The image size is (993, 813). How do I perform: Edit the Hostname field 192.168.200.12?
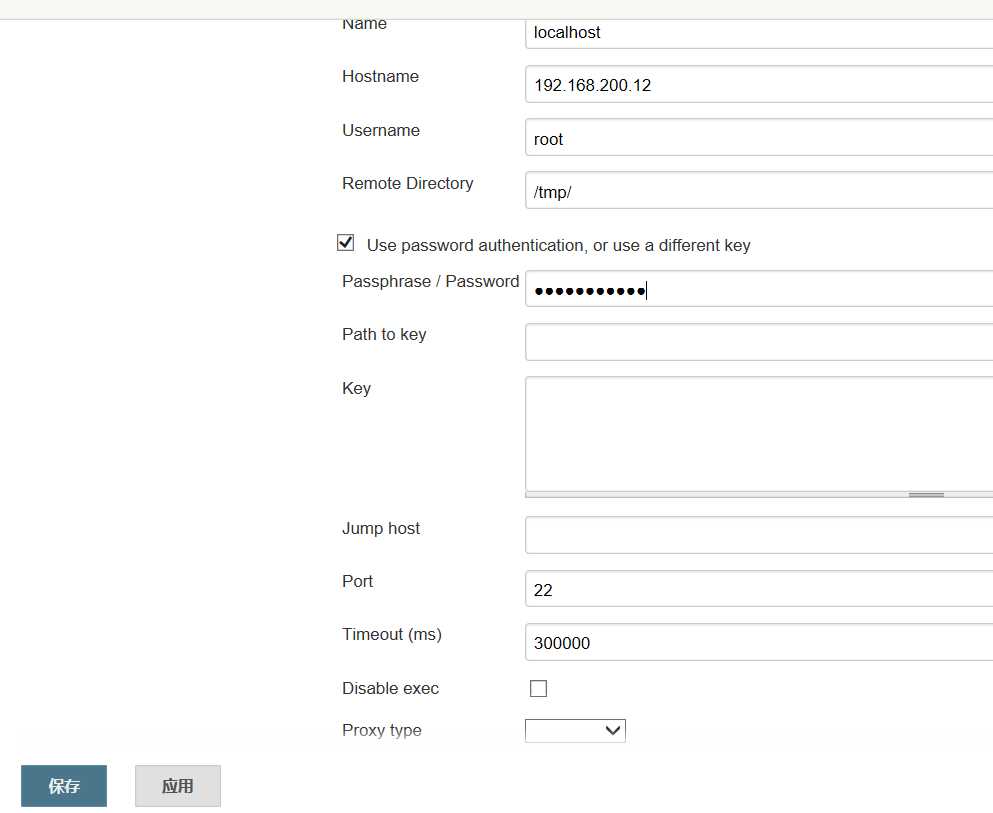click(759, 84)
